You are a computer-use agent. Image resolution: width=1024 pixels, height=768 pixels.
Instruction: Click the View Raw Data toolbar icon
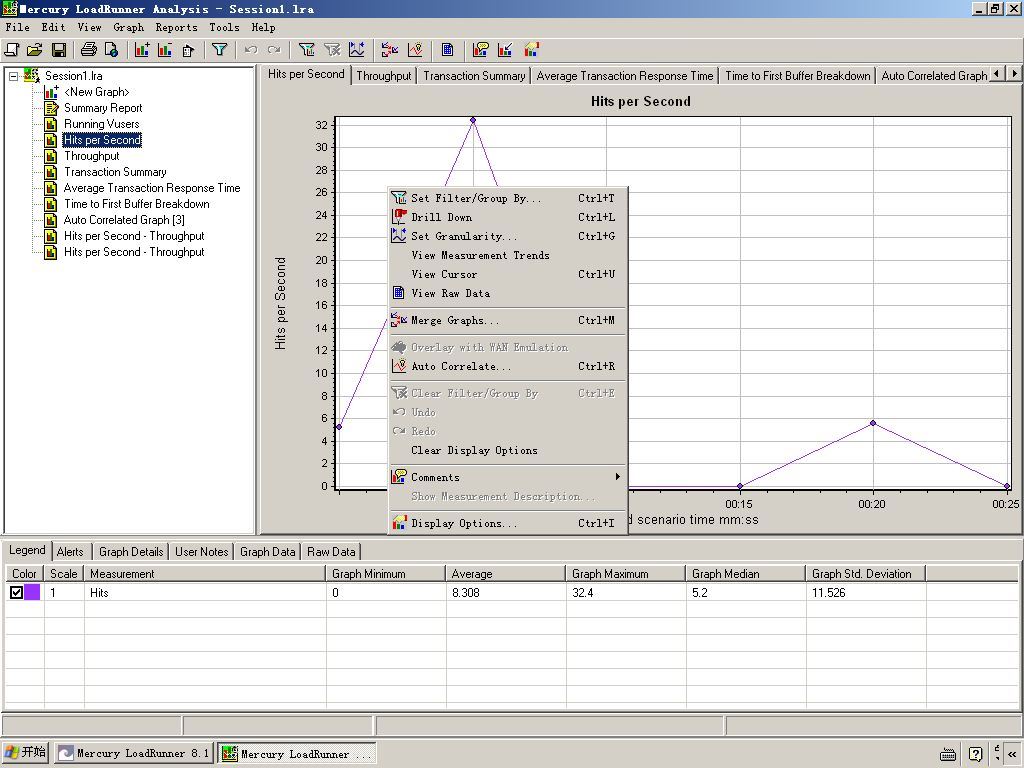447,50
